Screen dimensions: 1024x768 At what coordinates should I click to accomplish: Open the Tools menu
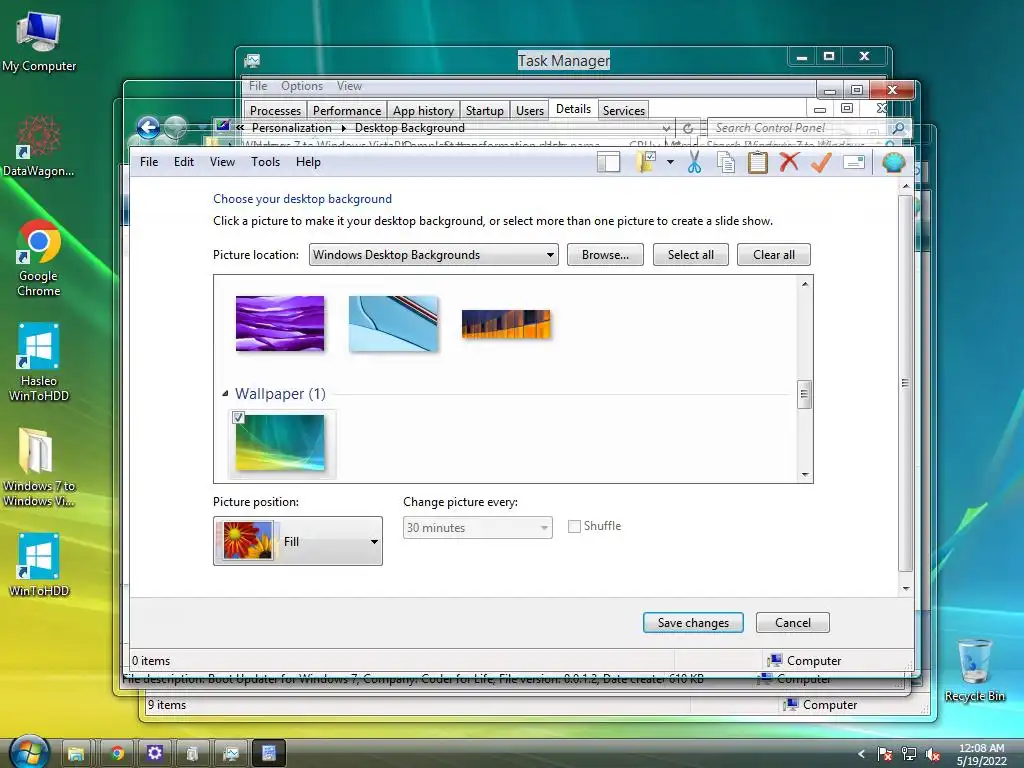(265, 162)
